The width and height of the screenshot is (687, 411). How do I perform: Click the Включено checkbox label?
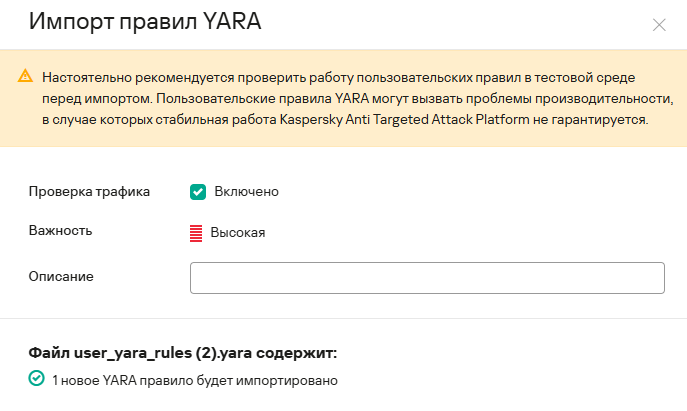[246, 191]
